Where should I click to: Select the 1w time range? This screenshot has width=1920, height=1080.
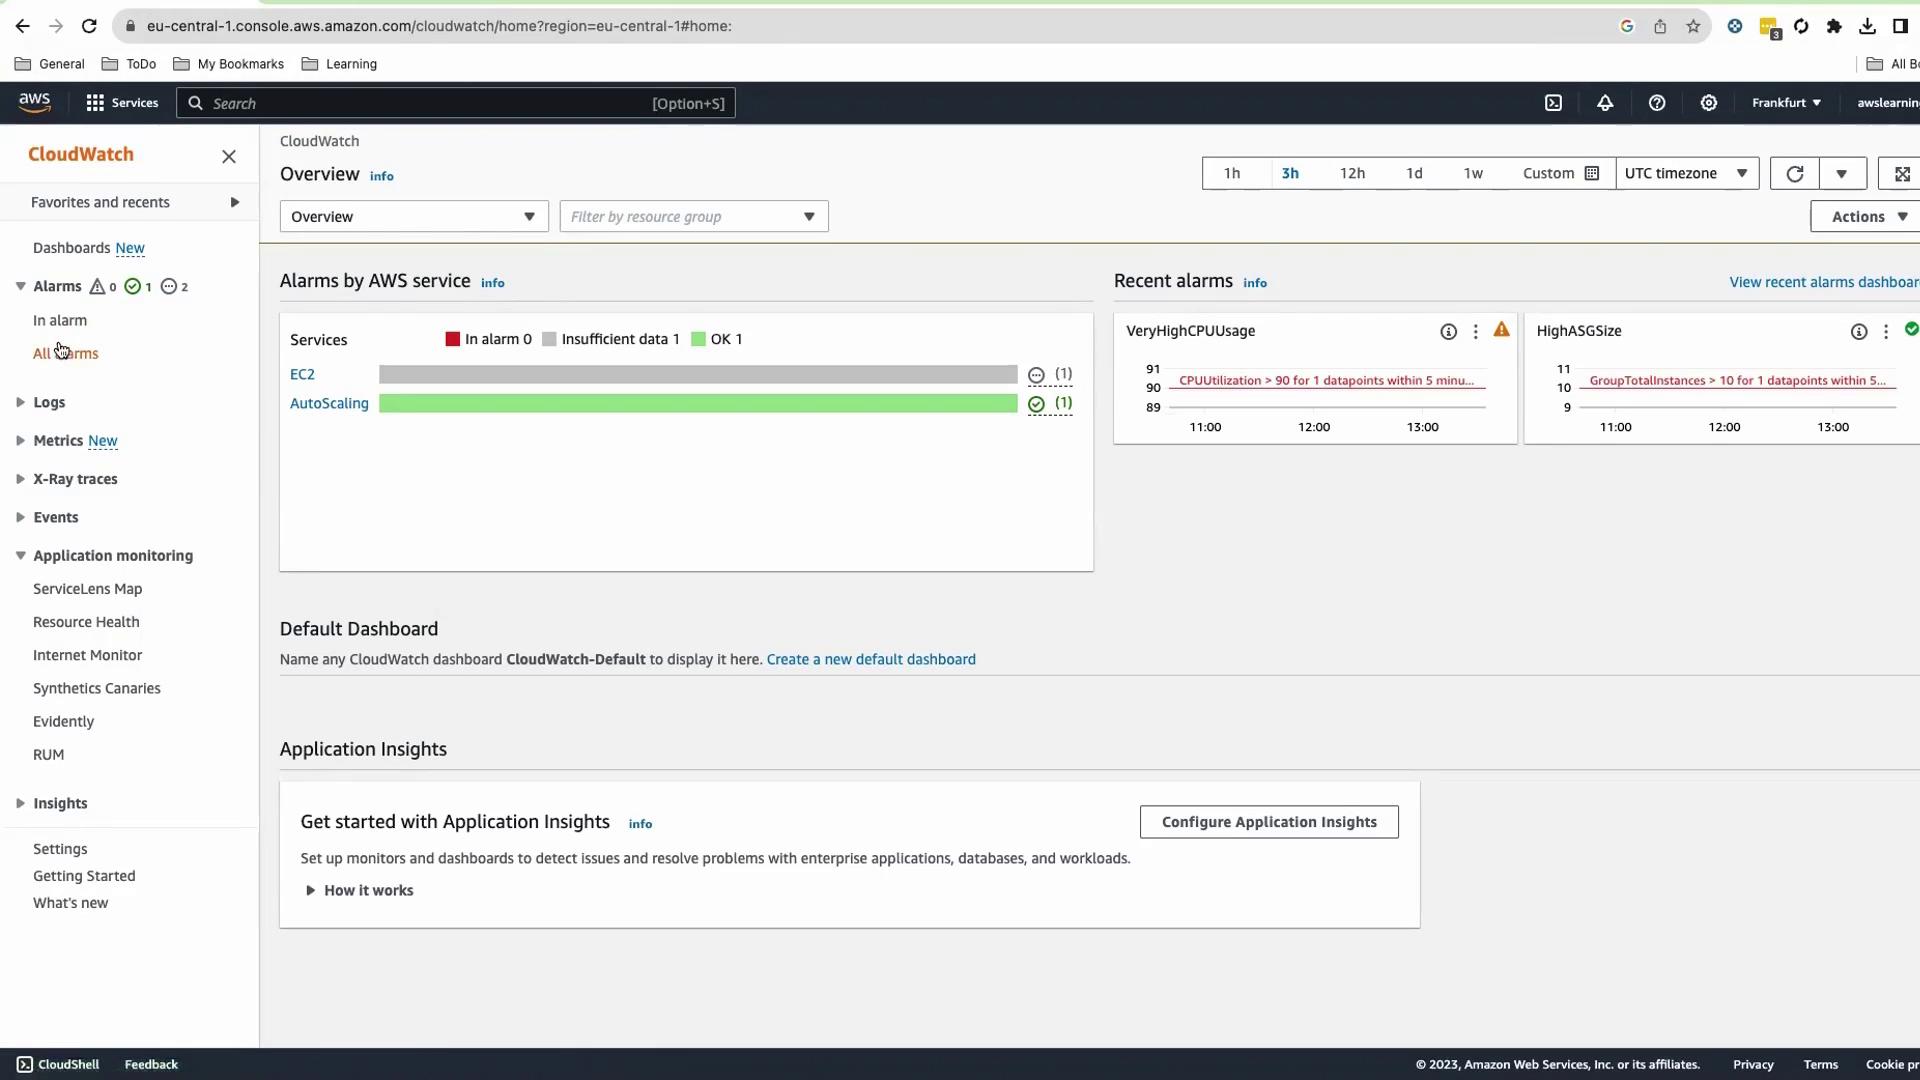1473,173
